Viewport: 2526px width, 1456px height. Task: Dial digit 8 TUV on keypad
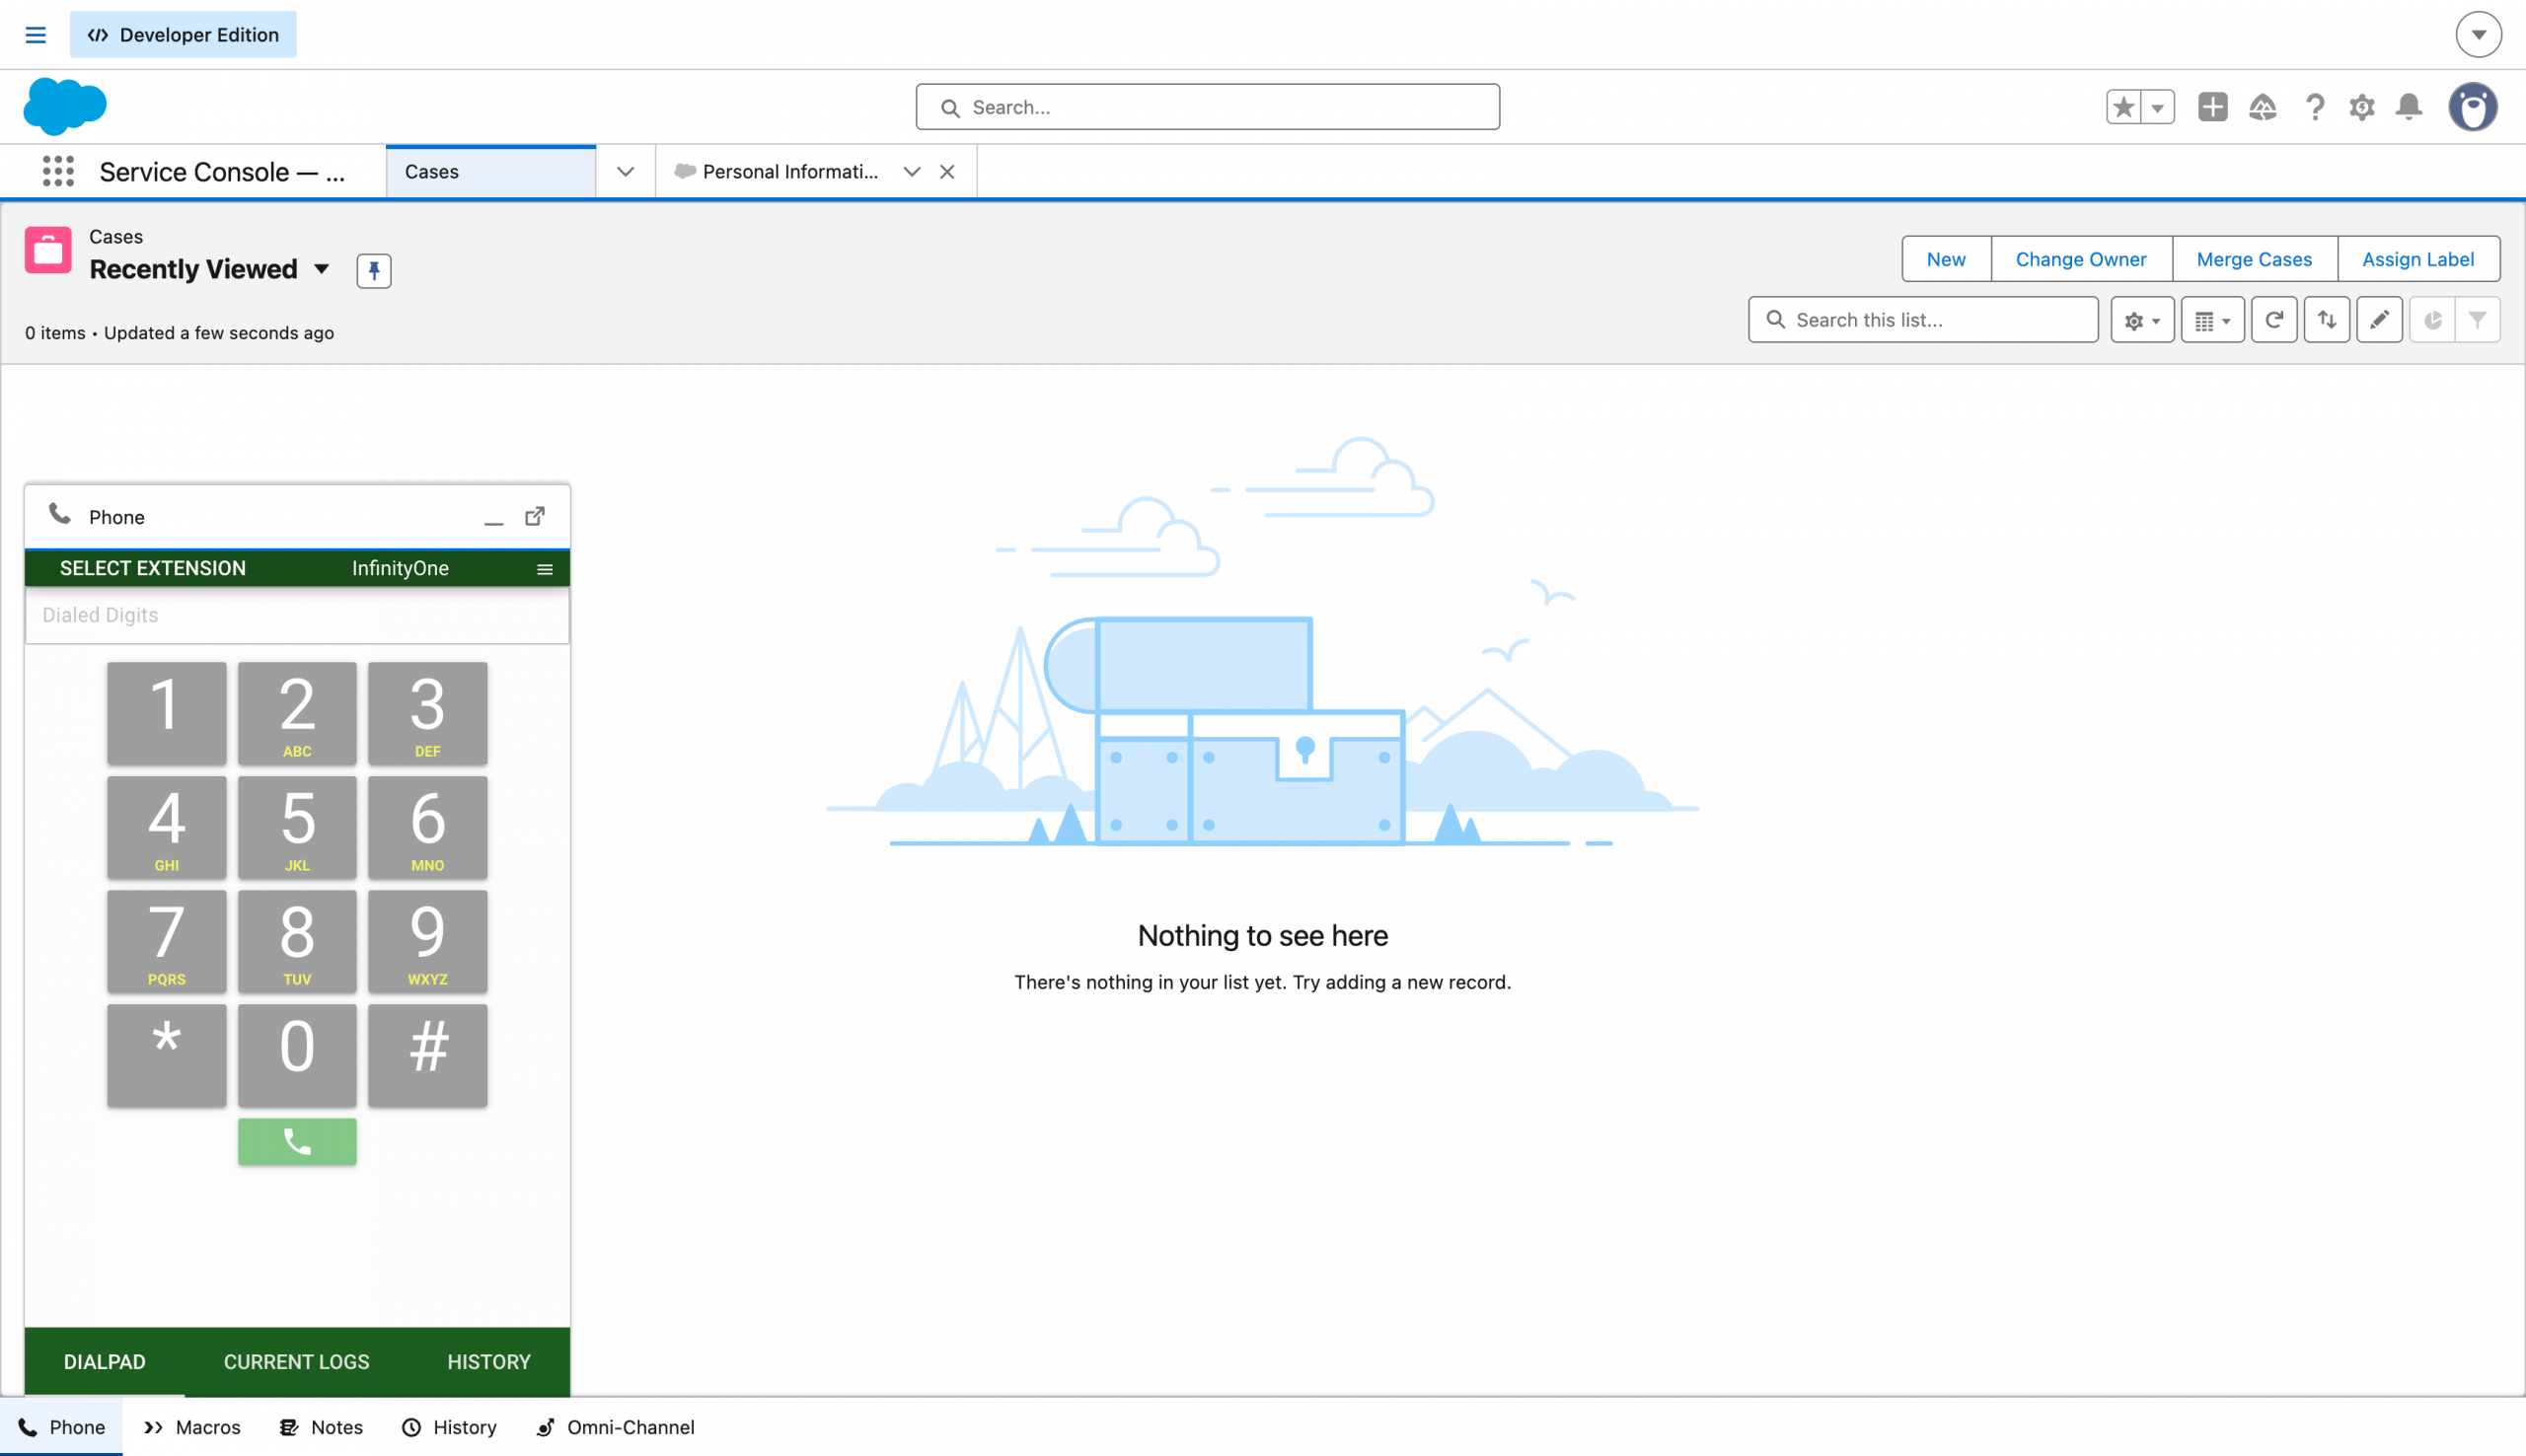coord(297,941)
